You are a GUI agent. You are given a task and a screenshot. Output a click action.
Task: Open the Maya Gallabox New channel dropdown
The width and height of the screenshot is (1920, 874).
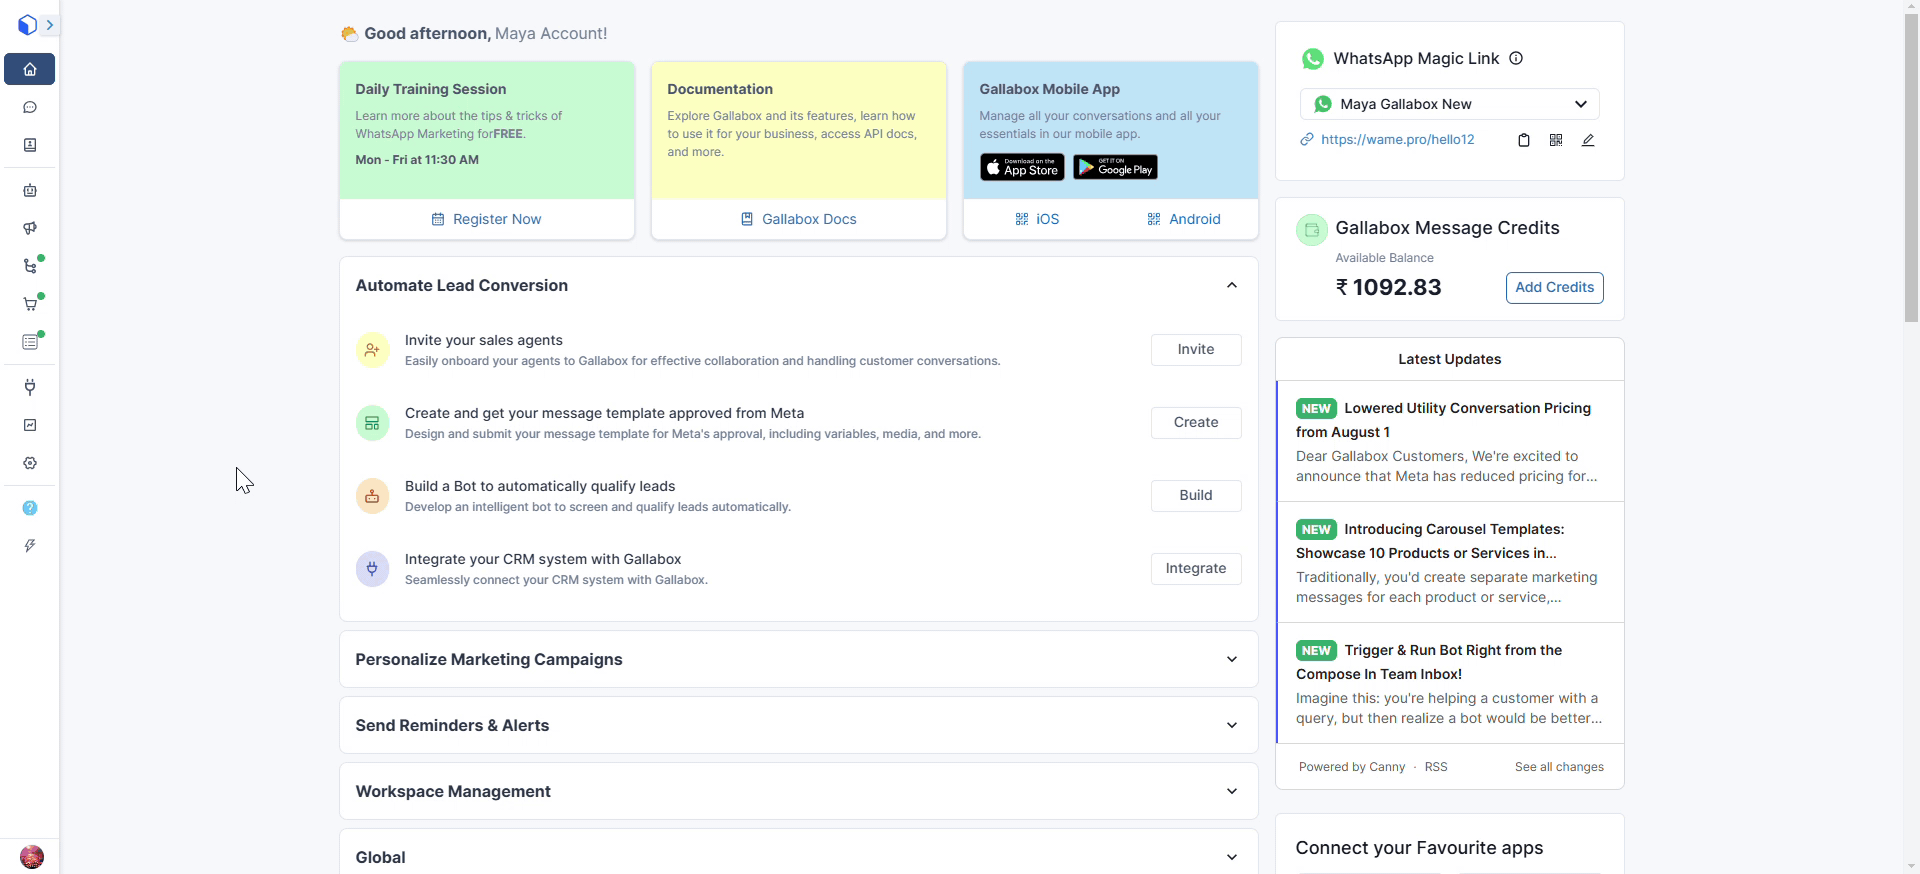click(x=1449, y=104)
